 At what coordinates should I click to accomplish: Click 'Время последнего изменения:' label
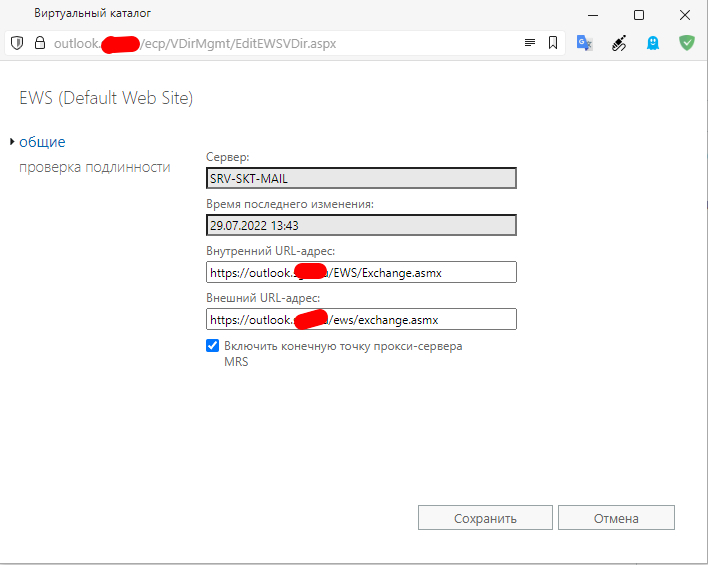290,204
